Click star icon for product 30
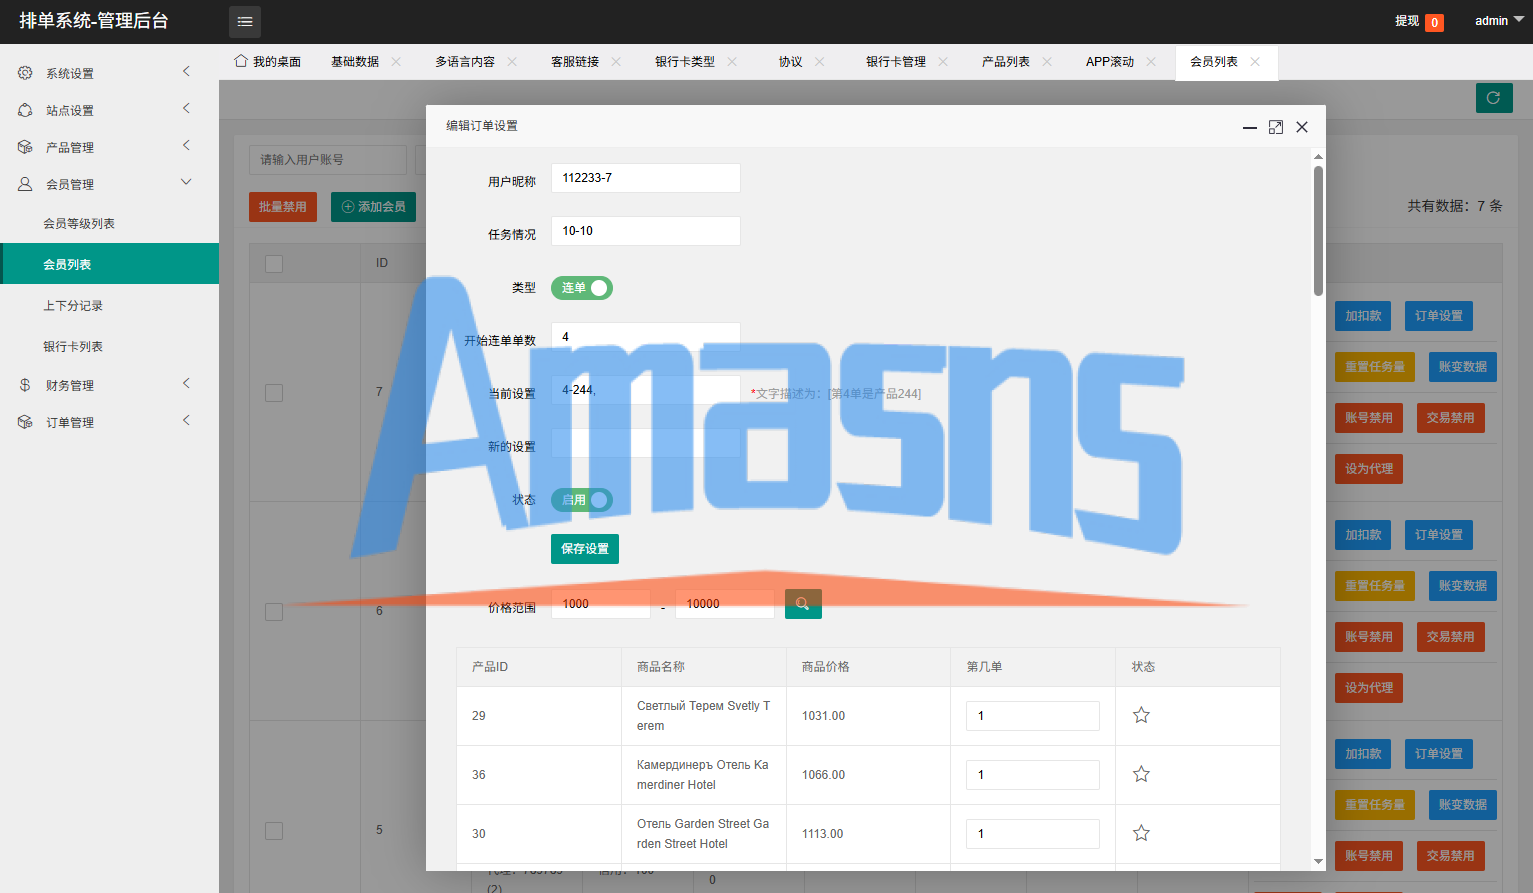Screen dimensions: 1533x893 coord(1141,833)
